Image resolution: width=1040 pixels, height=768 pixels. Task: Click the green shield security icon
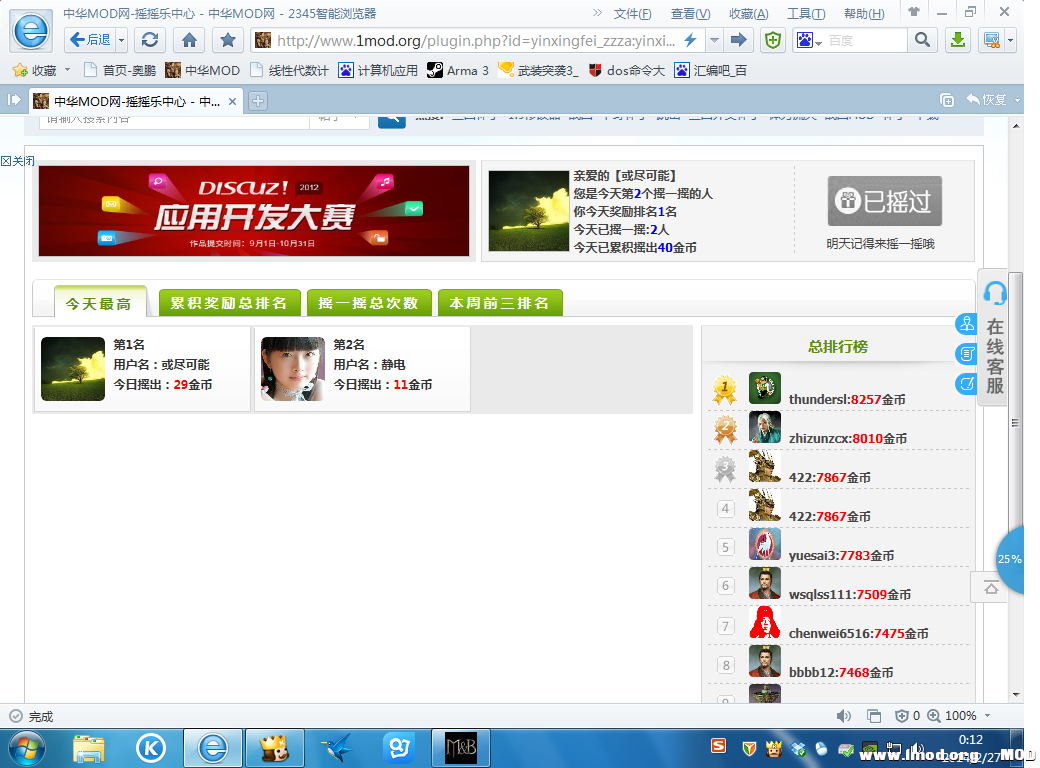click(x=772, y=40)
